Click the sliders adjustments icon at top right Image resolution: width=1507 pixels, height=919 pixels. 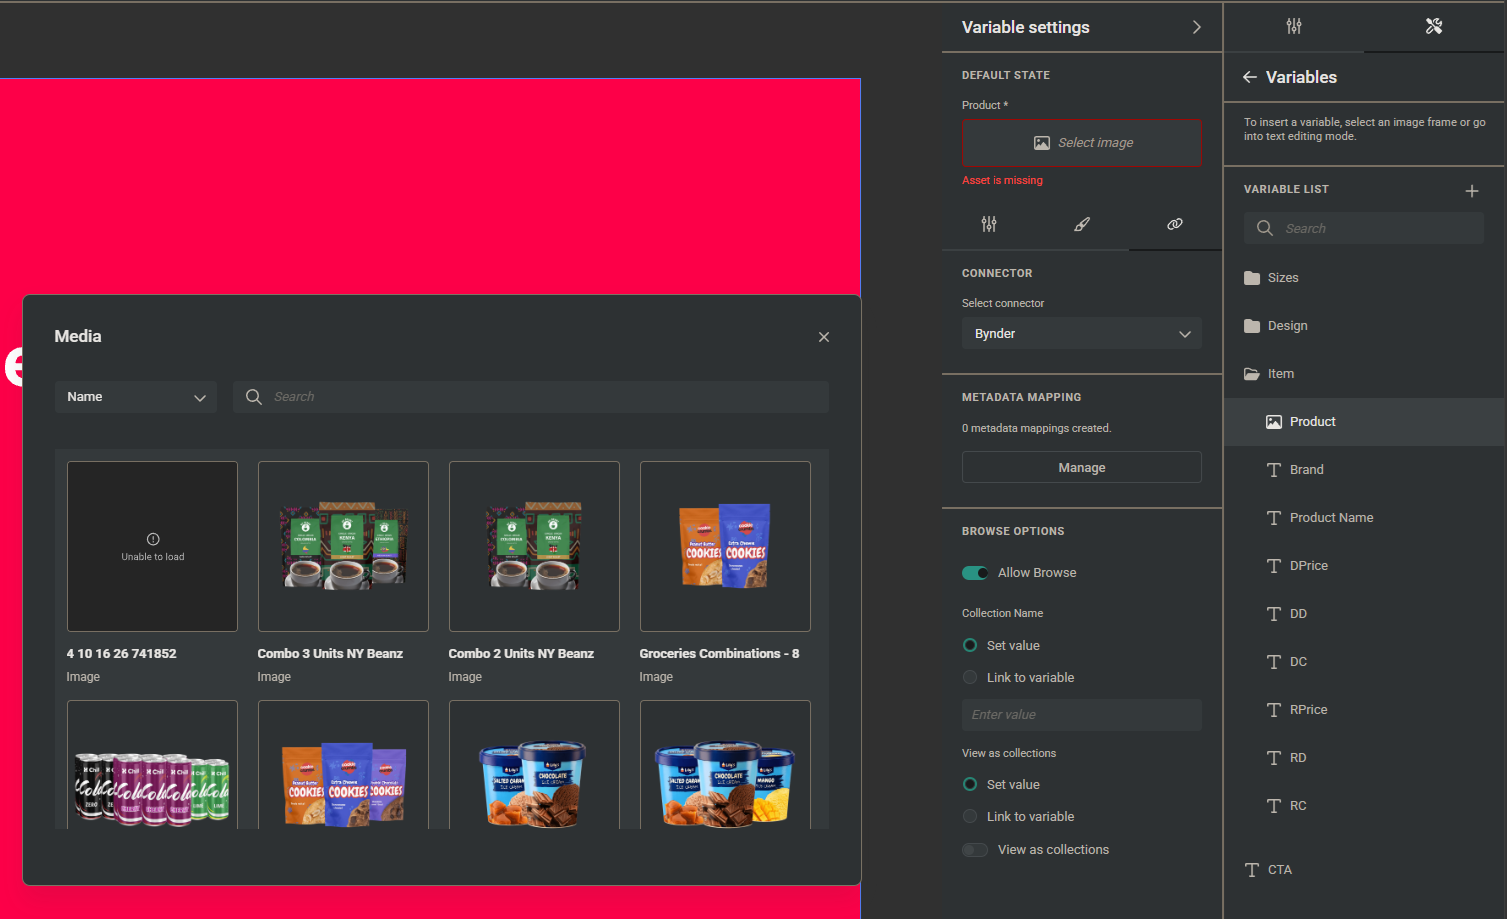(x=1293, y=26)
